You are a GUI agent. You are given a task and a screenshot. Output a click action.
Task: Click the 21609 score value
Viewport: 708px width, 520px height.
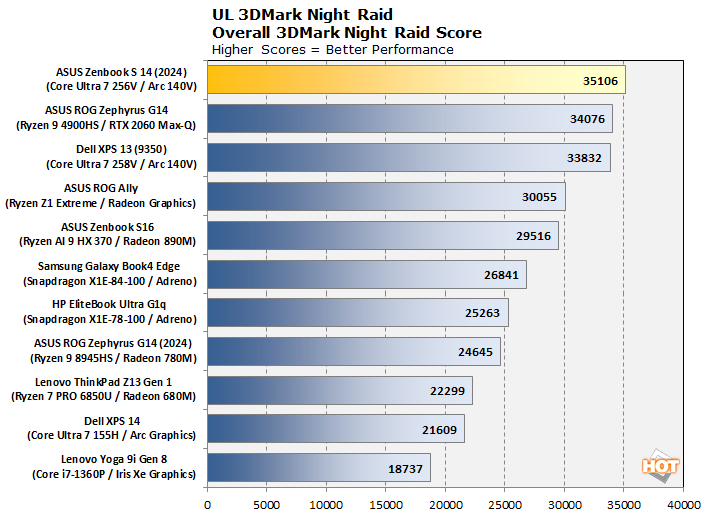(439, 430)
